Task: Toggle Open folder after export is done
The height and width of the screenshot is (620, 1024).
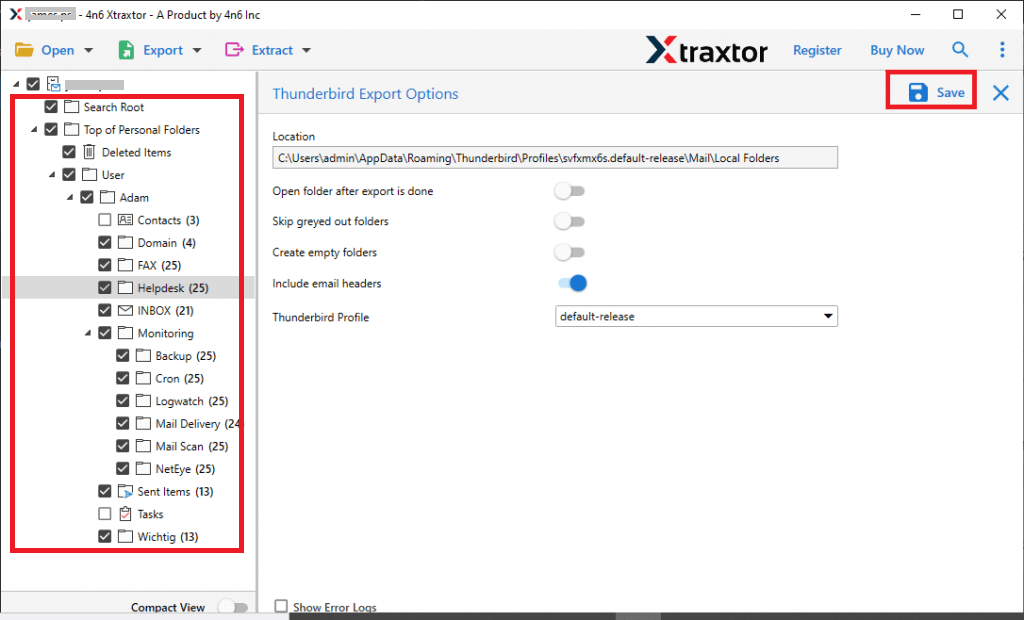Action: (x=570, y=191)
